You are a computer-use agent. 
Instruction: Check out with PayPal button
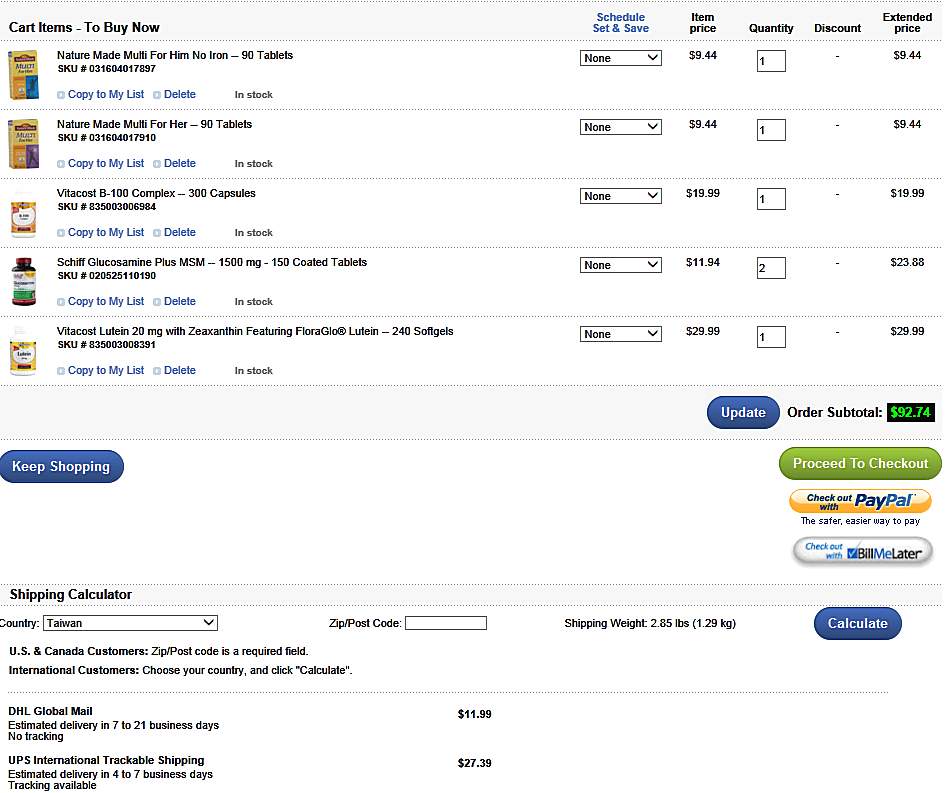(861, 501)
